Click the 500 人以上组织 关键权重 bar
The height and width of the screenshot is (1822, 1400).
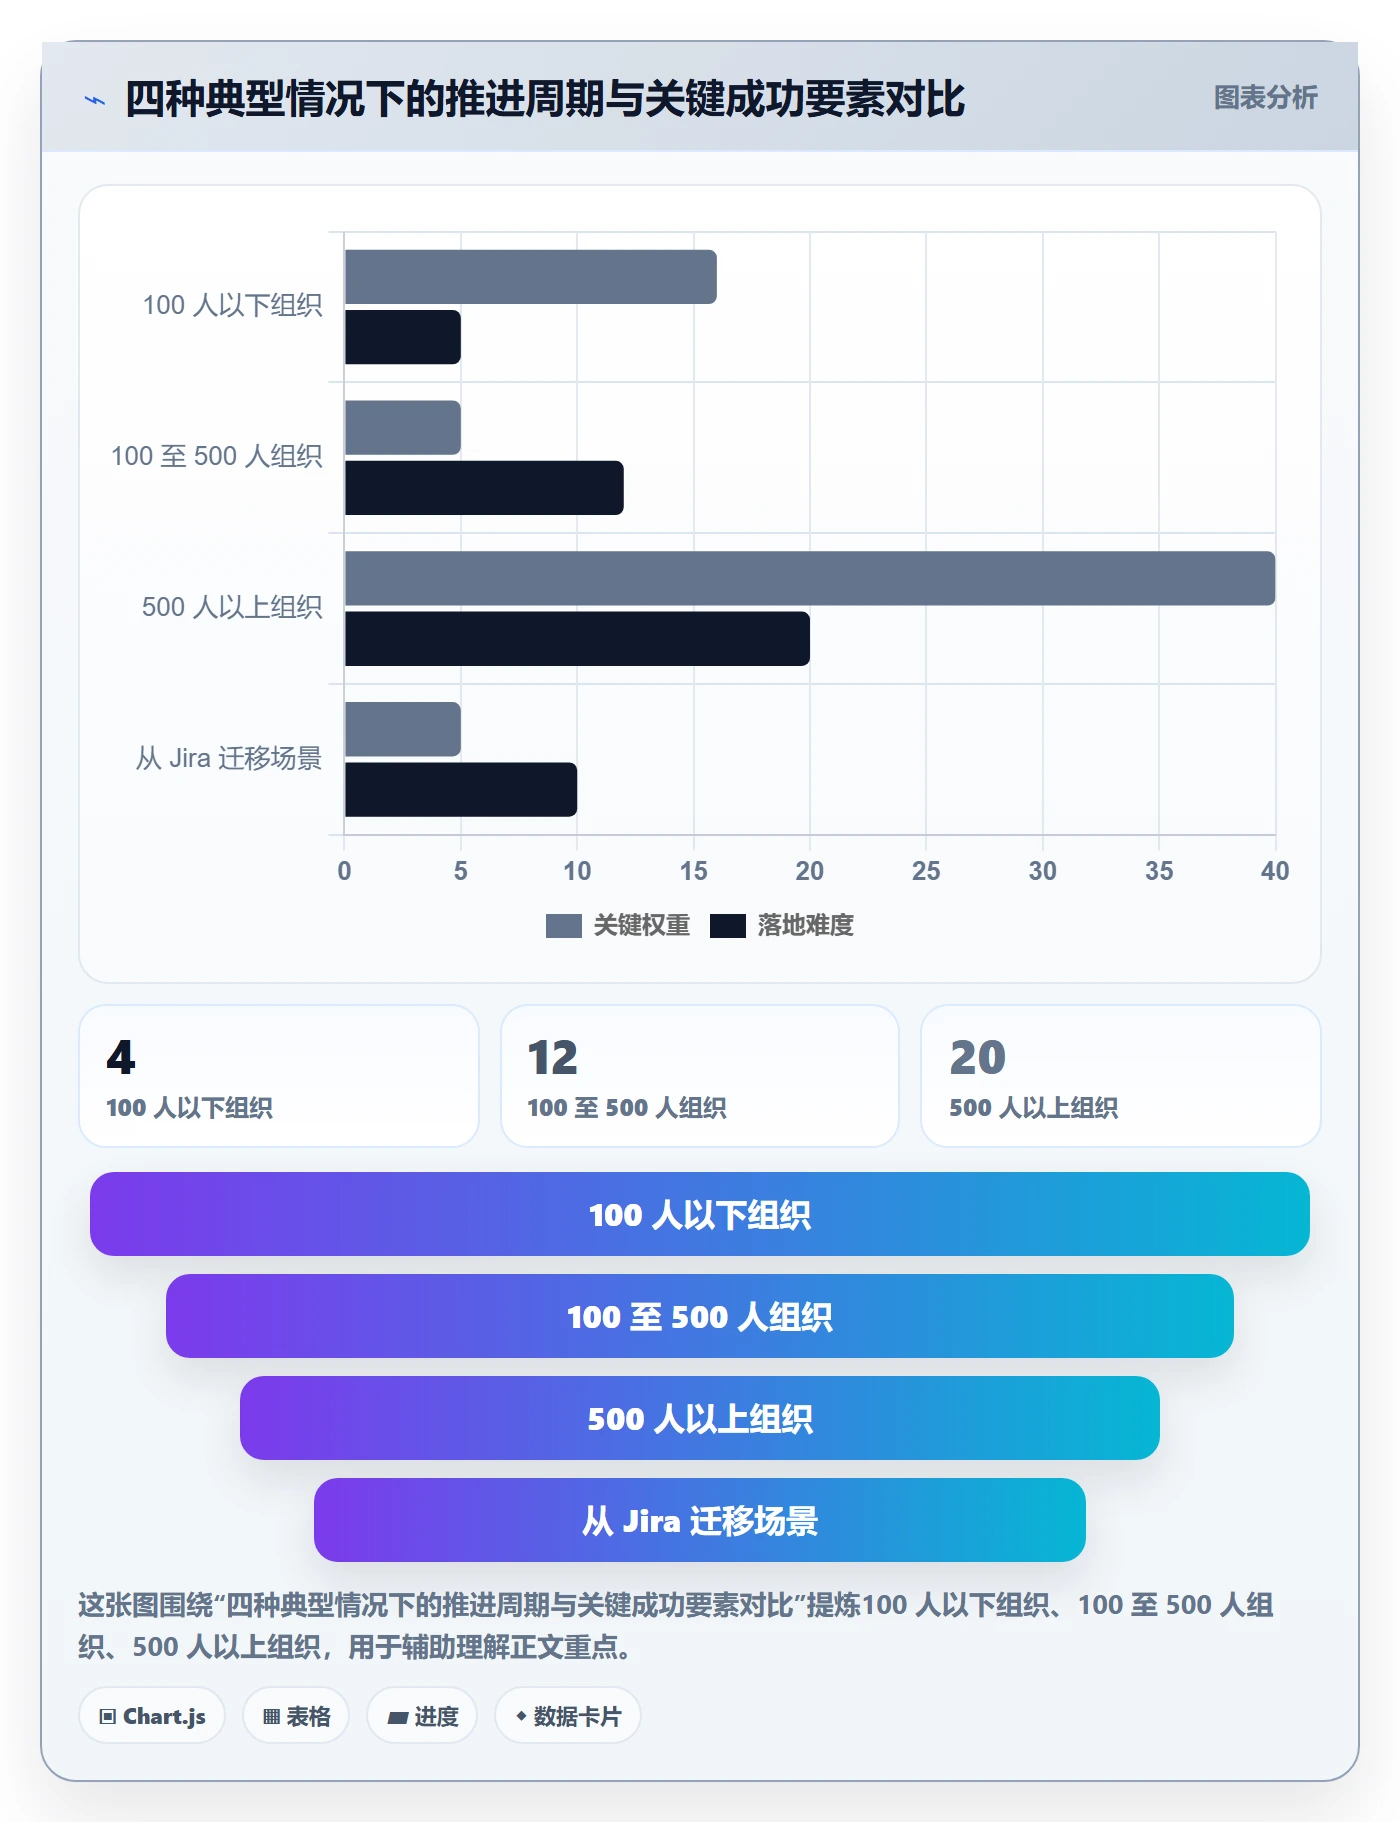pos(810,578)
